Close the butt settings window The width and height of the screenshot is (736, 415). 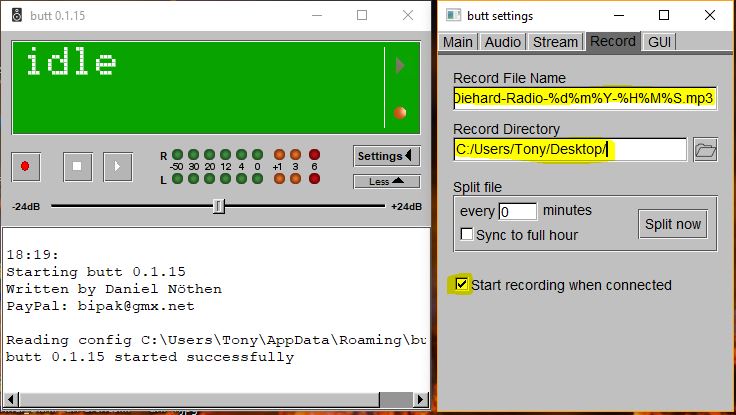coord(710,15)
